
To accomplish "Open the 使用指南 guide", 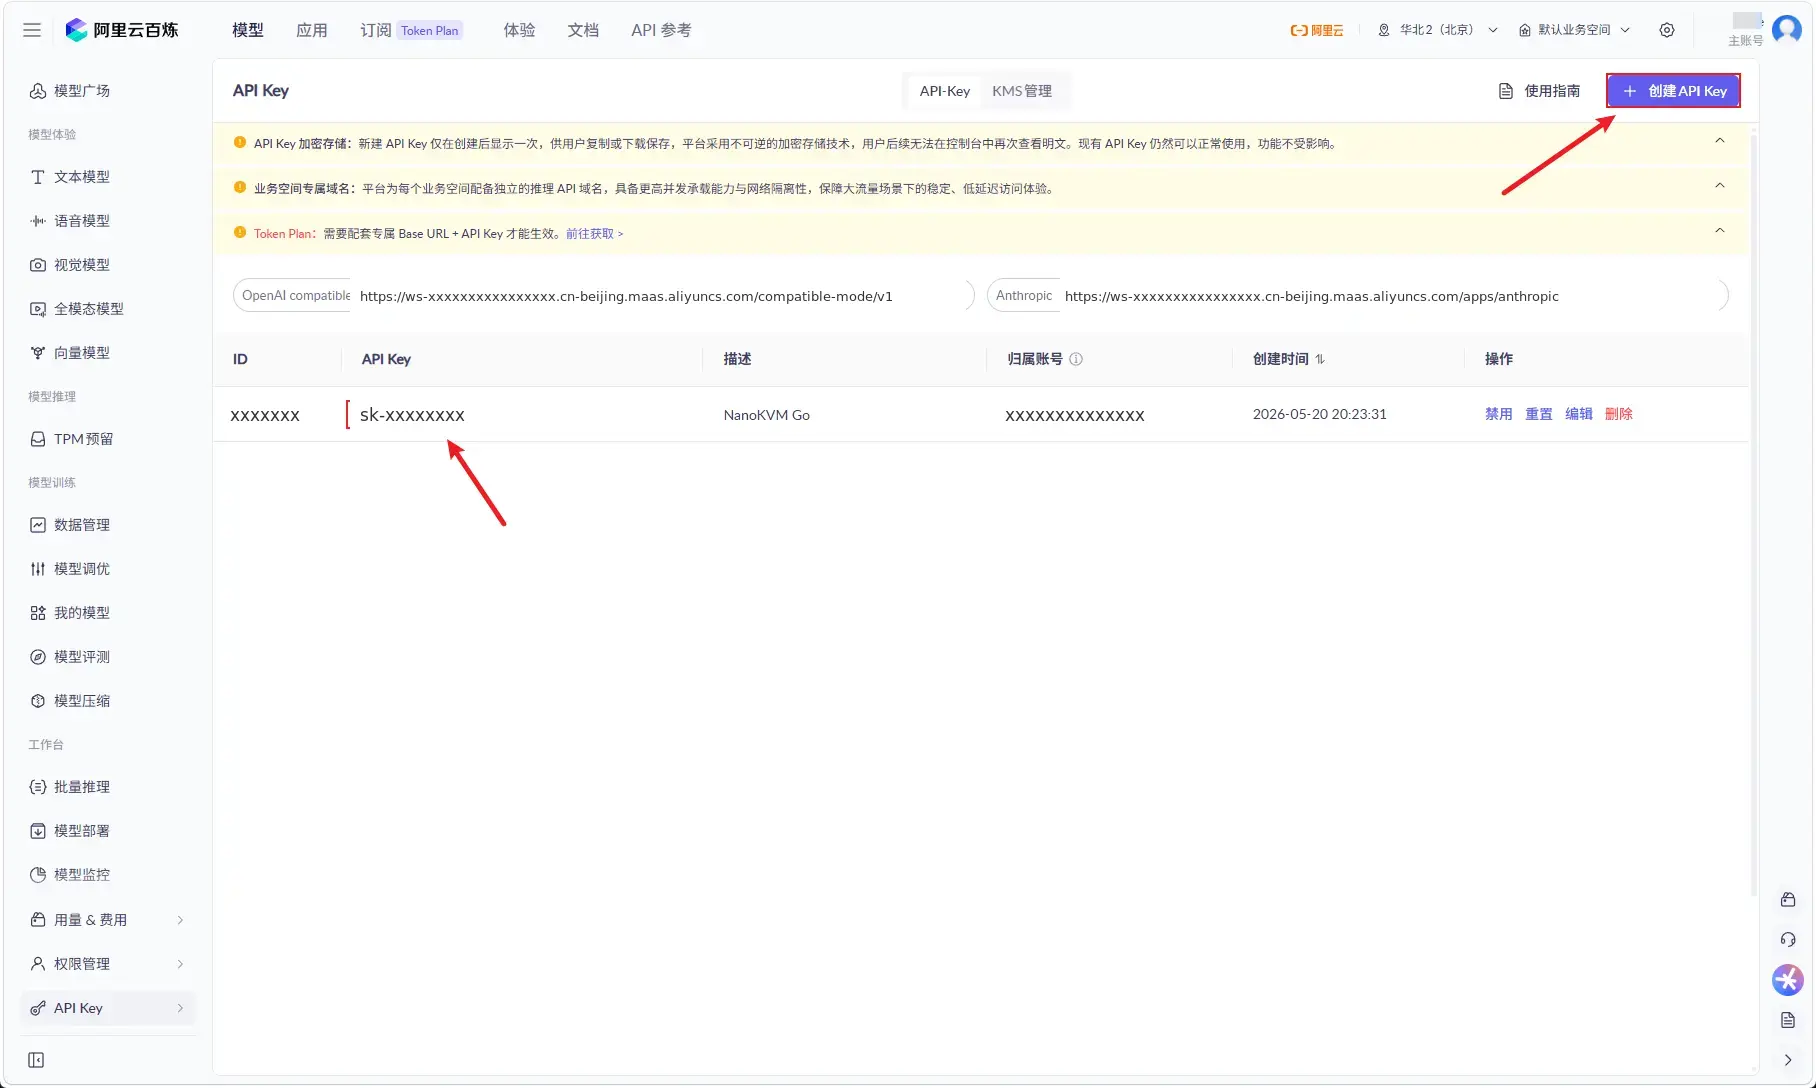I will pos(1539,91).
